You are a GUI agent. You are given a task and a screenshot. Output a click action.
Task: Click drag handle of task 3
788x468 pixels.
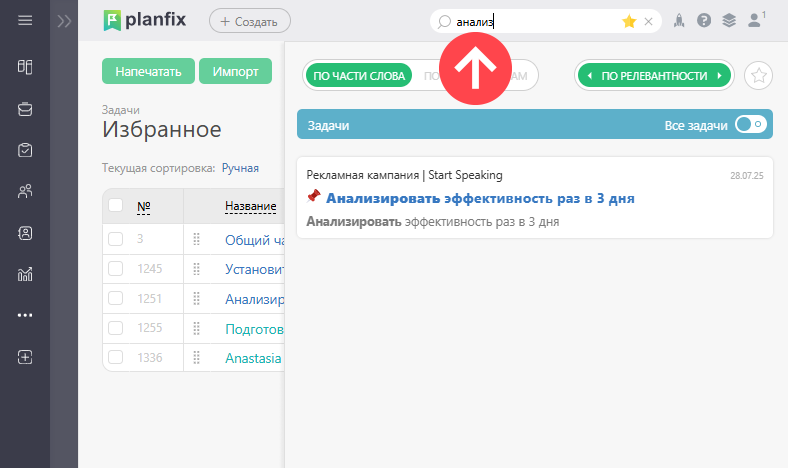point(196,239)
